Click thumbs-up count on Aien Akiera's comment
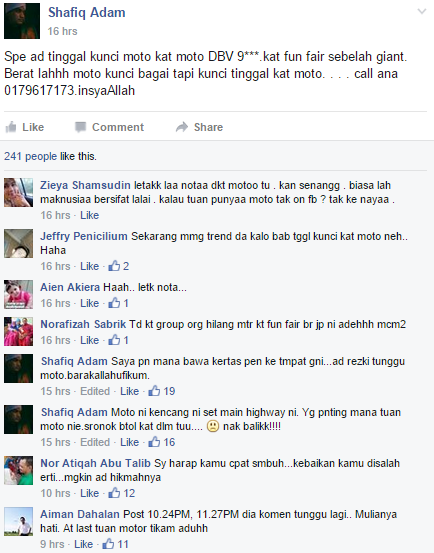This screenshot has width=434, height=553. click(119, 303)
